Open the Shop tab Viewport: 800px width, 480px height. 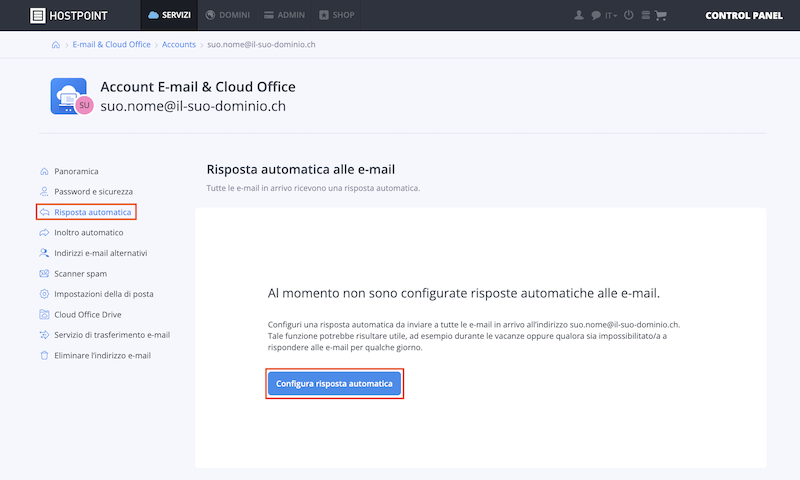point(337,15)
